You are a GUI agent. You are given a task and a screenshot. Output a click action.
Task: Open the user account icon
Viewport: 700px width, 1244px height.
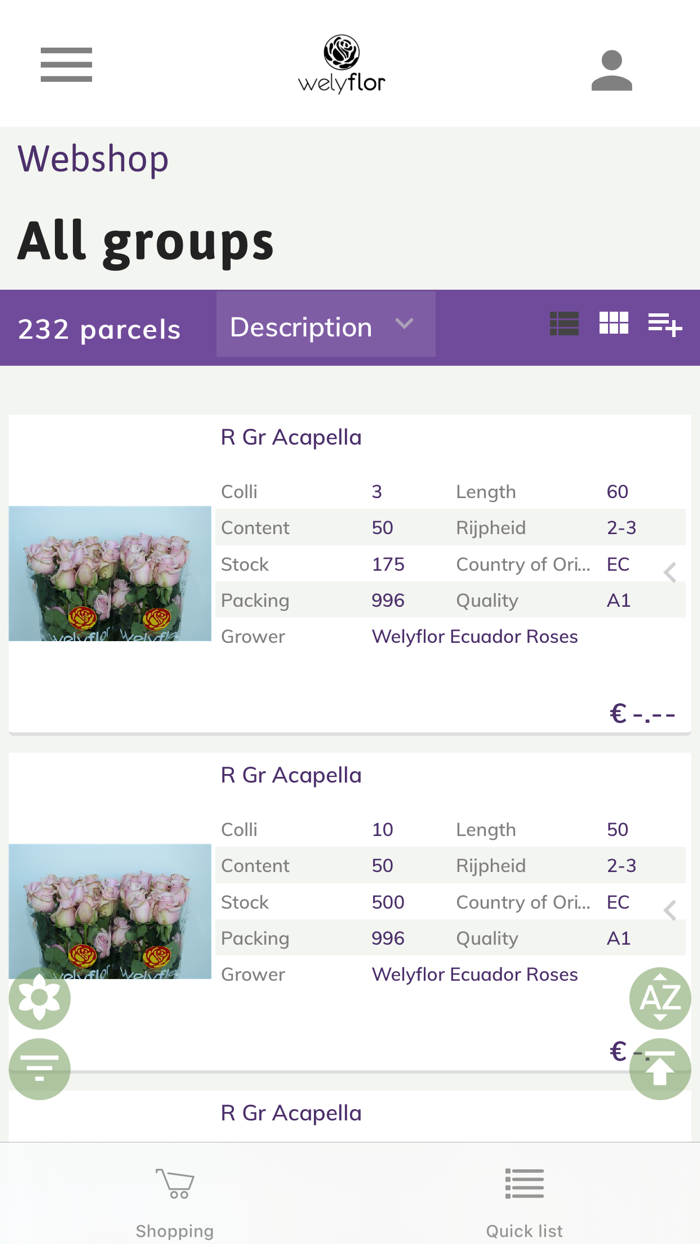pos(611,64)
